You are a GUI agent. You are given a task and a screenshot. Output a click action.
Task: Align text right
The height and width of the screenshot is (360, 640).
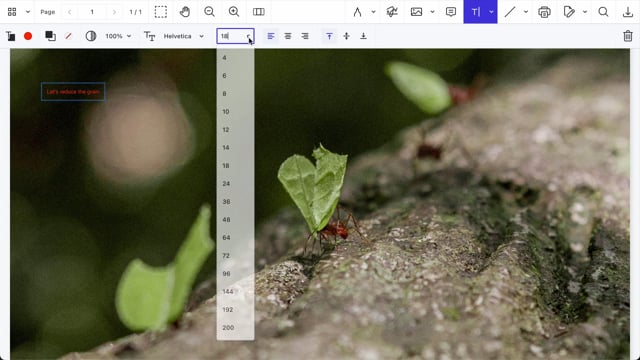point(305,36)
